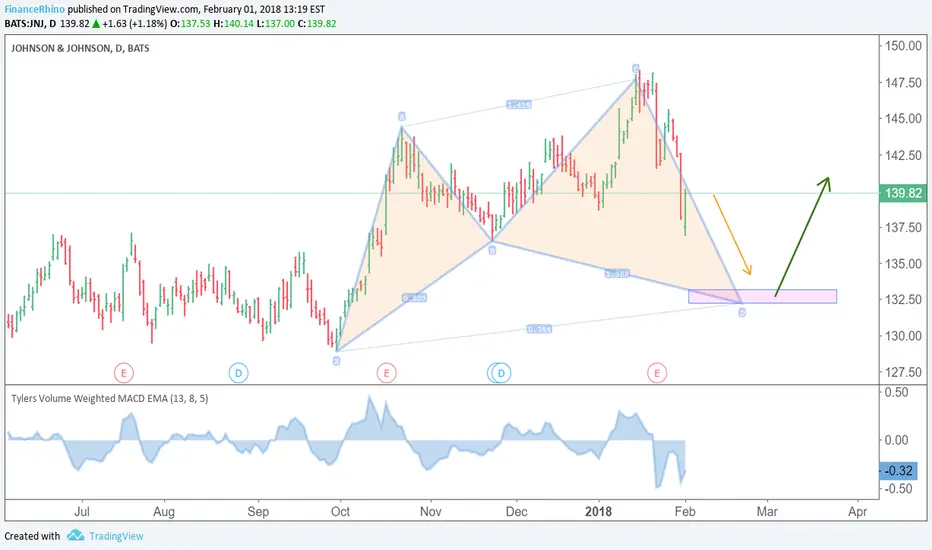The height and width of the screenshot is (550, 932).
Task: Click the 142.50 price axis label
Action: click(x=903, y=155)
